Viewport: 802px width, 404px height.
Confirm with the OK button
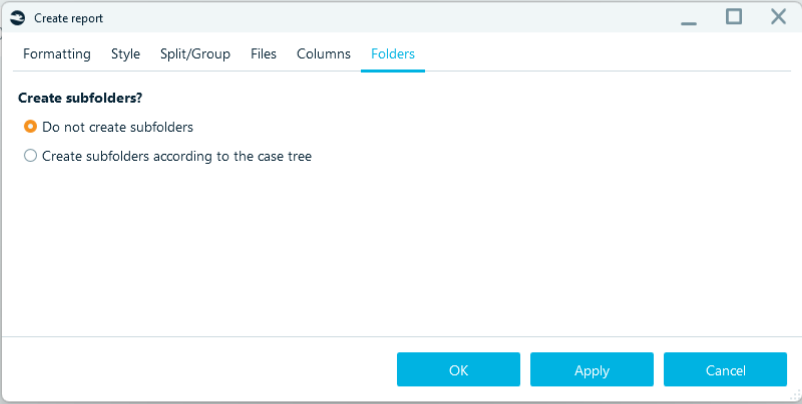(458, 369)
